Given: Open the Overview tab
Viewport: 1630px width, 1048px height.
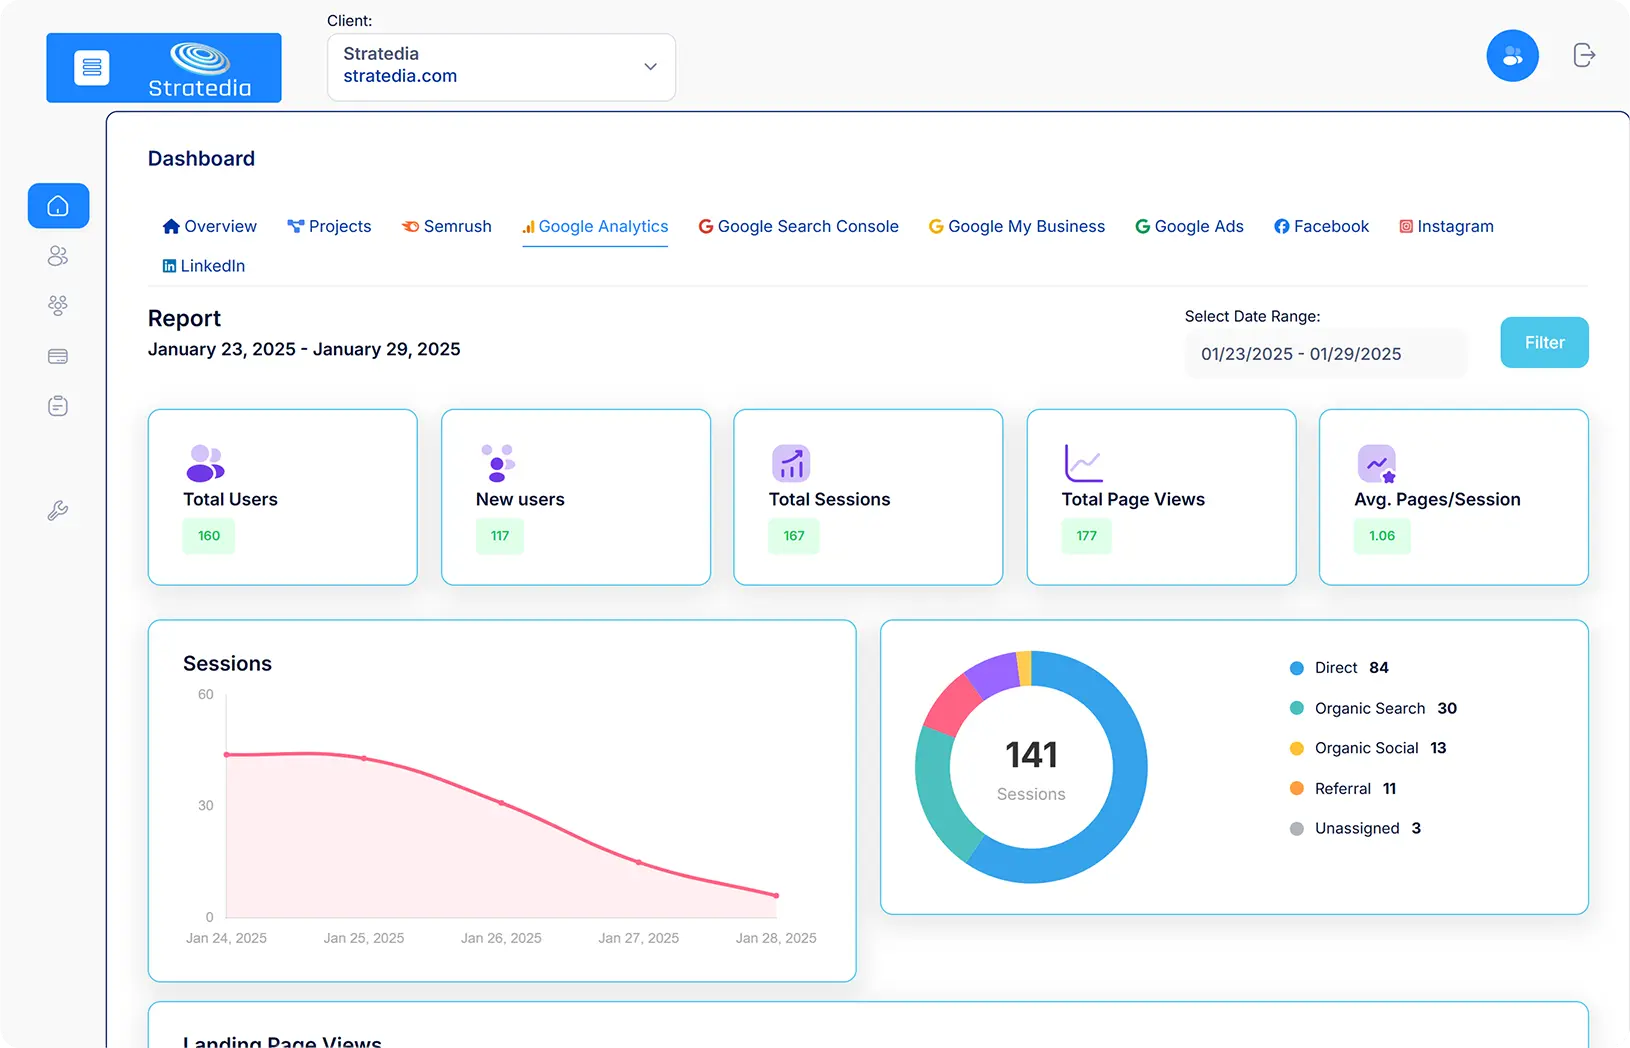Looking at the screenshot, I should pyautogui.click(x=210, y=226).
